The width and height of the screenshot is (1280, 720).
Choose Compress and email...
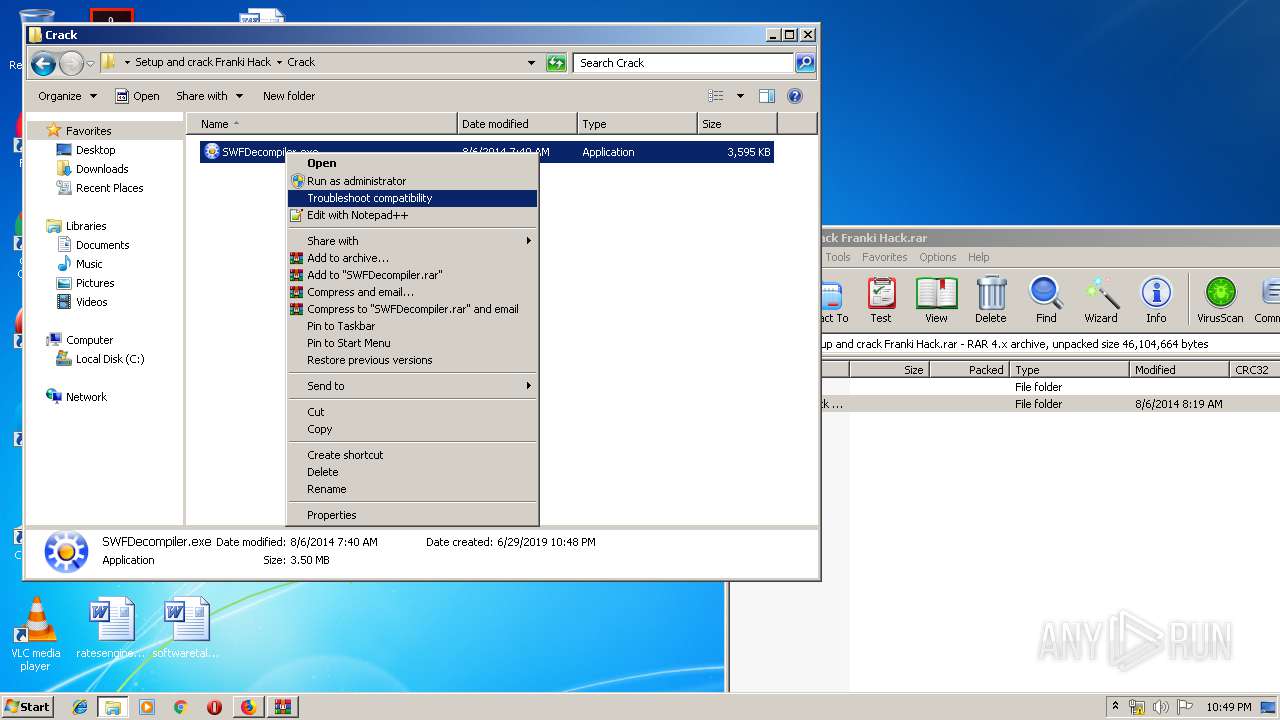click(412, 292)
